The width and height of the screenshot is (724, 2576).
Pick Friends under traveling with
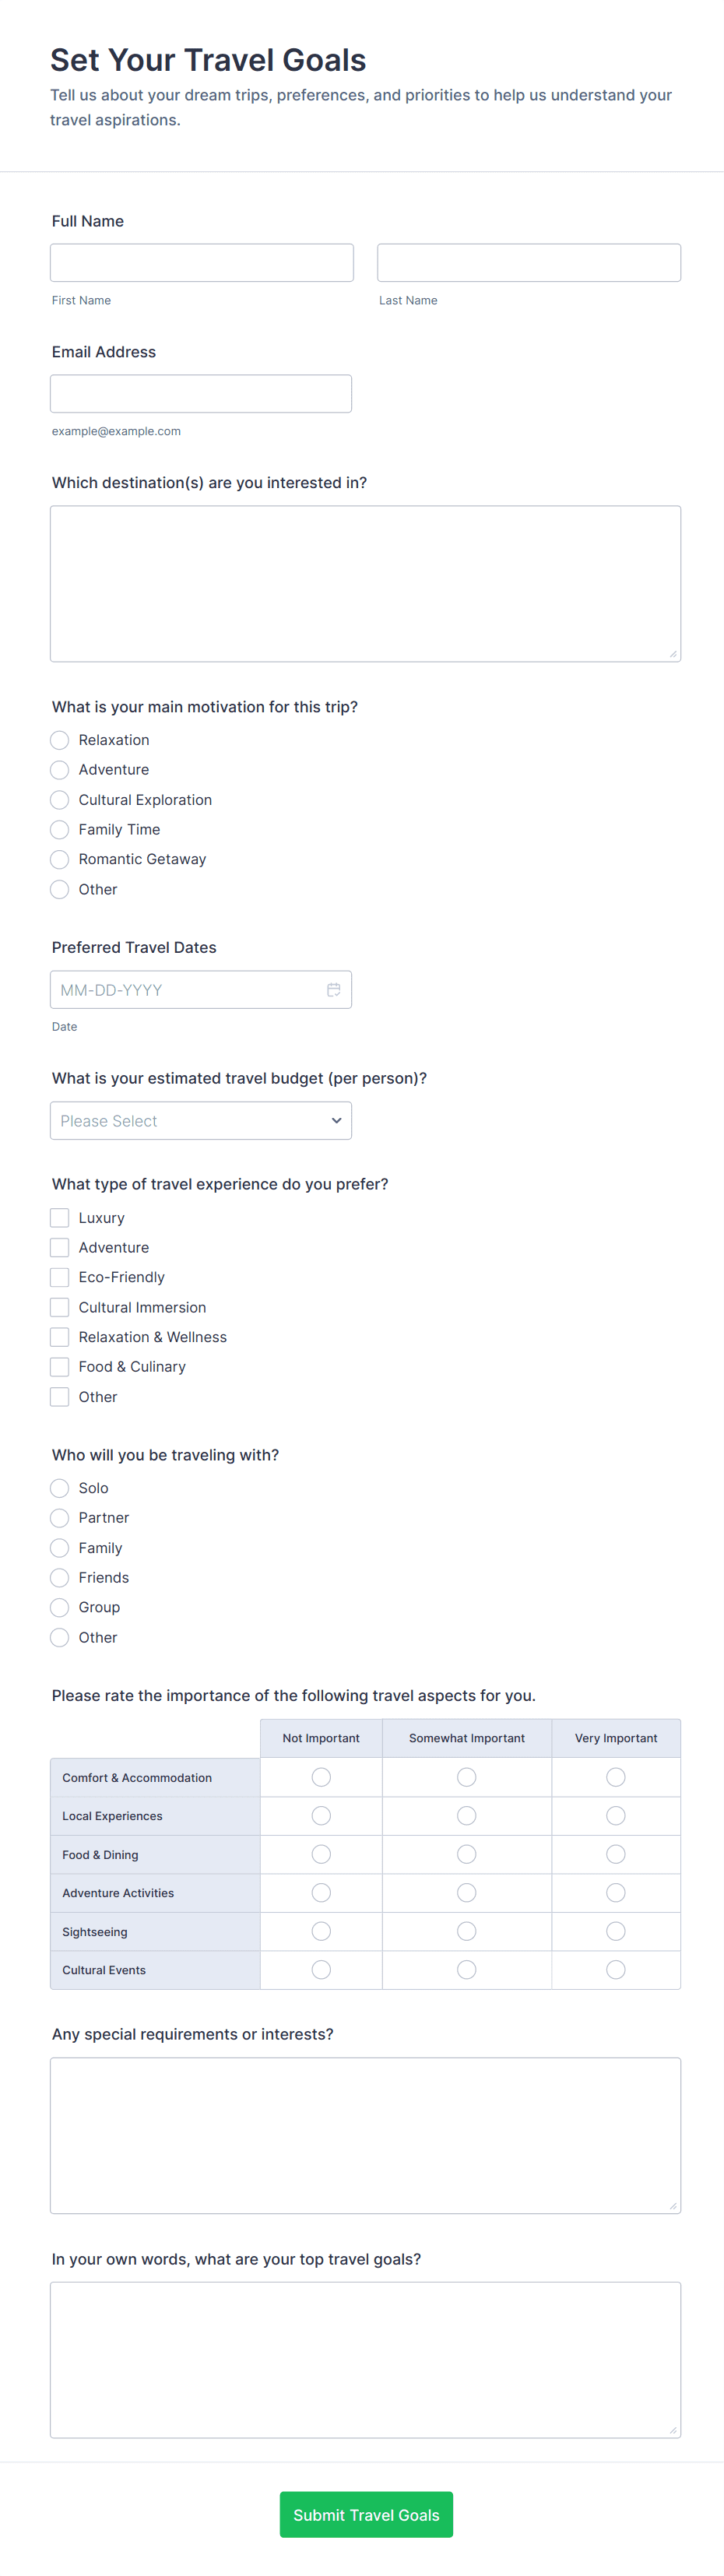[60, 1577]
